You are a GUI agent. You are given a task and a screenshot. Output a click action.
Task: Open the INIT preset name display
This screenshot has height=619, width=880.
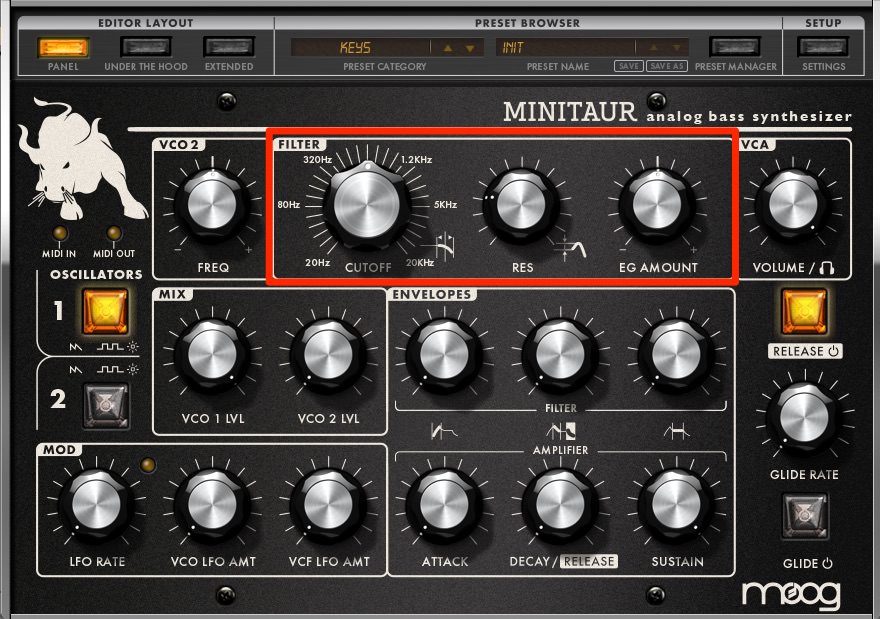[x=565, y=47]
